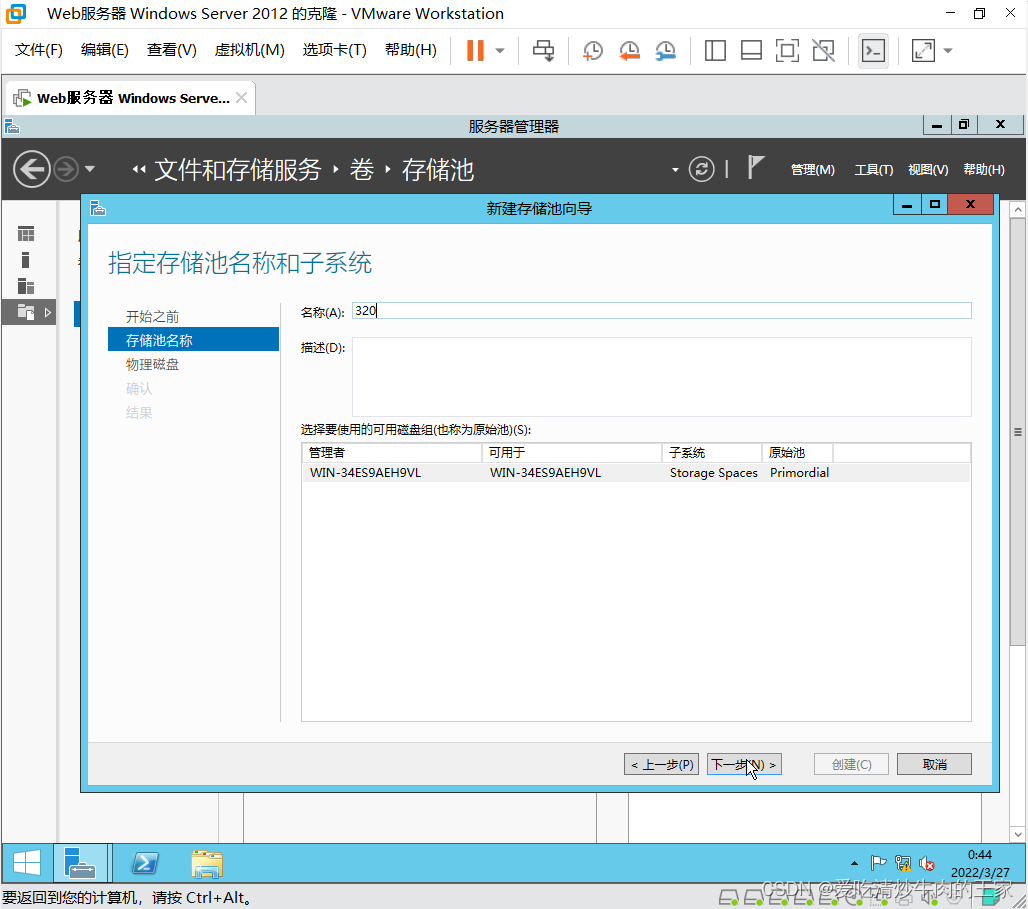The image size is (1028, 909).
Task: Click 上一步(P) button
Action: click(662, 765)
